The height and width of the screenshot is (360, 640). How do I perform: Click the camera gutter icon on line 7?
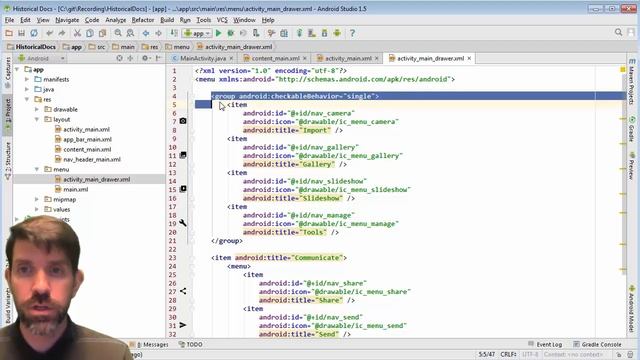coord(183,121)
